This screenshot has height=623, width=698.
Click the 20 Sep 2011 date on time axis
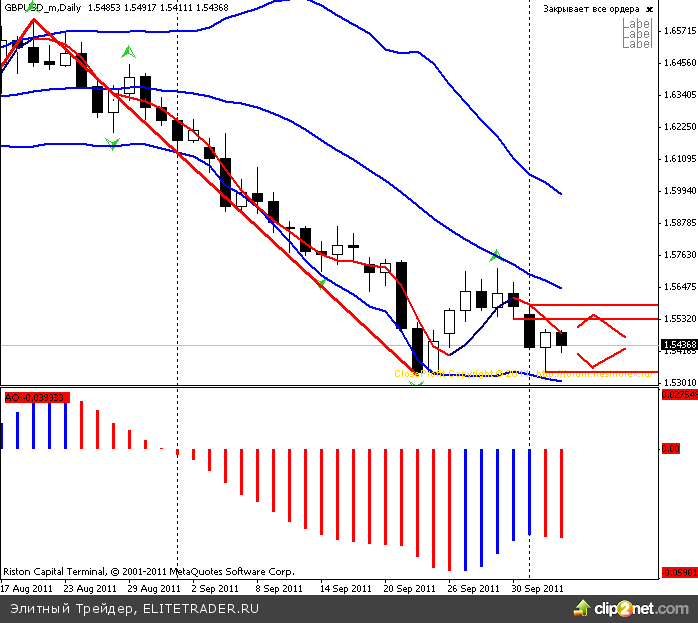[410, 589]
